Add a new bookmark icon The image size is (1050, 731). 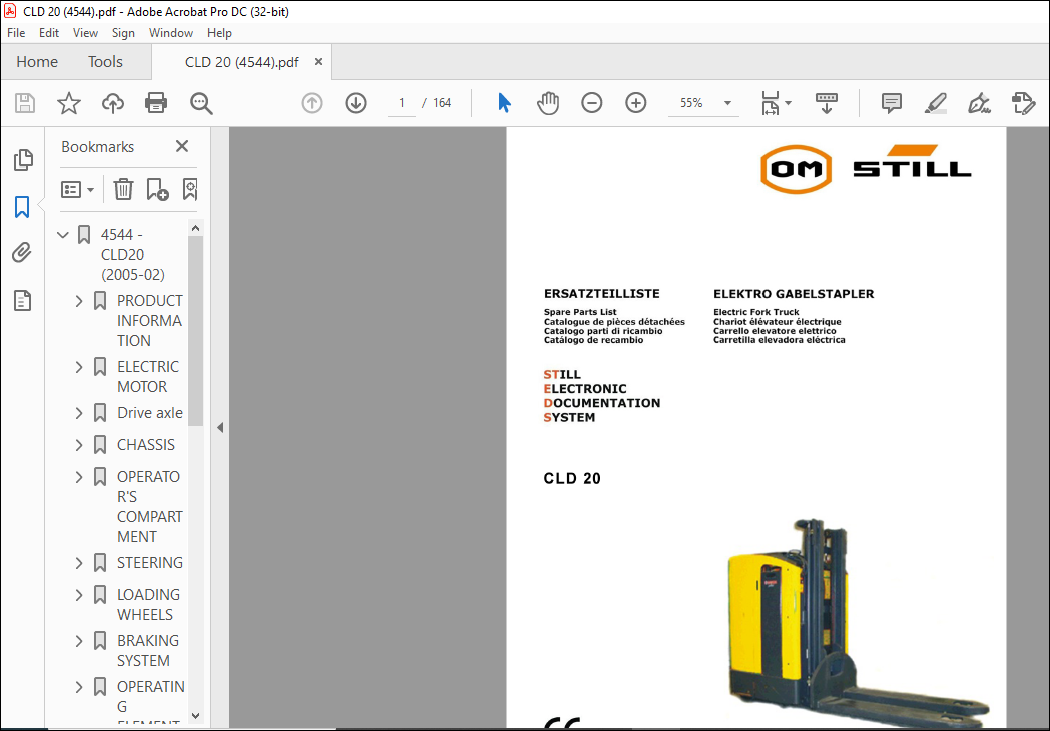(157, 189)
